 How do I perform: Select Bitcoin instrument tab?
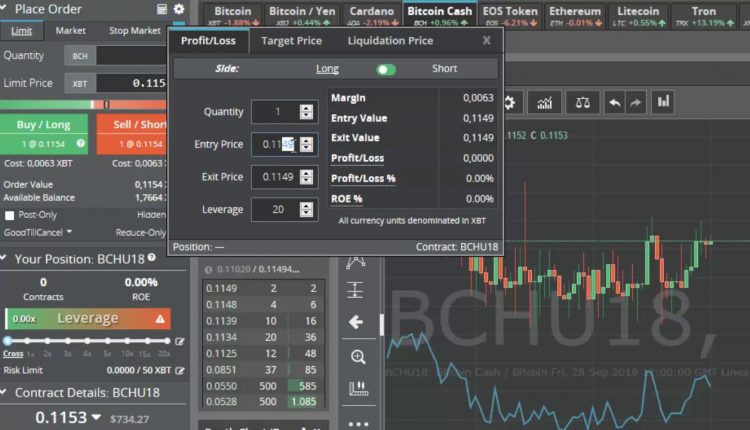[233, 15]
